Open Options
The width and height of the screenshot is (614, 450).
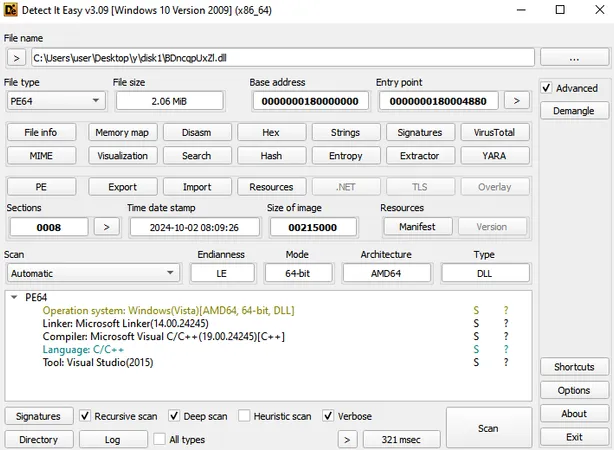pyautogui.click(x=574, y=390)
